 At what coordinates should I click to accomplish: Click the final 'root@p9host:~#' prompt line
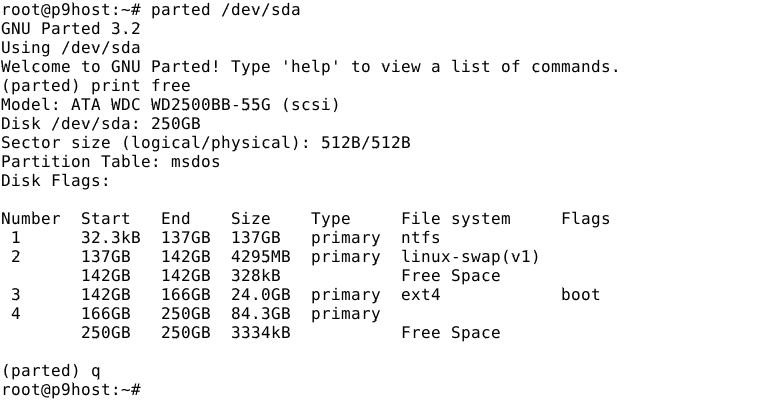70,389
